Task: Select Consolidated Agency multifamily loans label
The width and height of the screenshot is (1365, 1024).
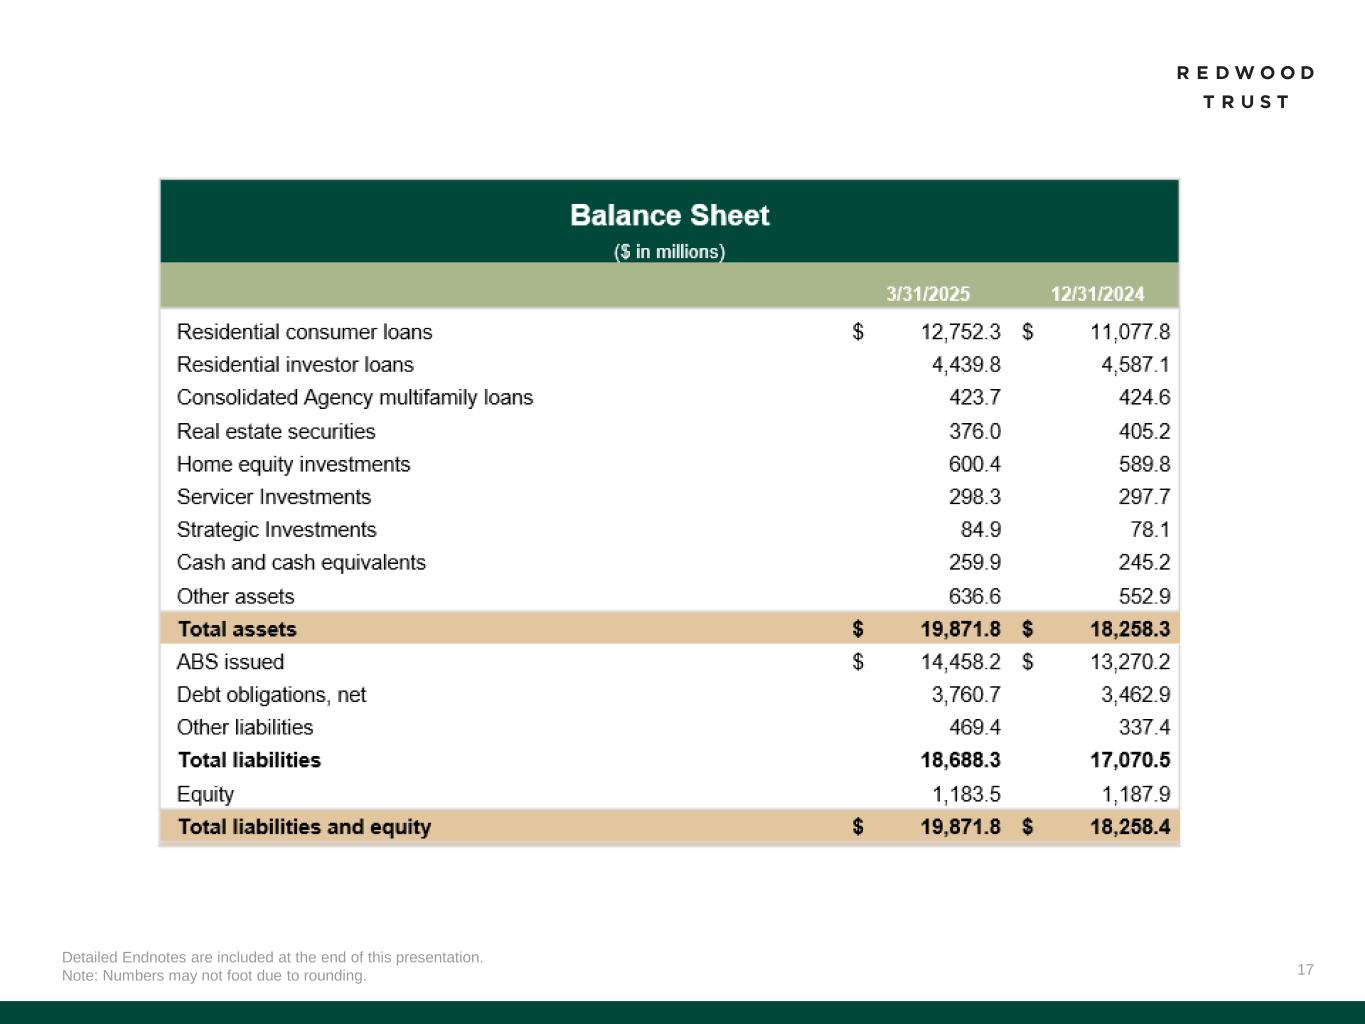Action: coord(355,398)
